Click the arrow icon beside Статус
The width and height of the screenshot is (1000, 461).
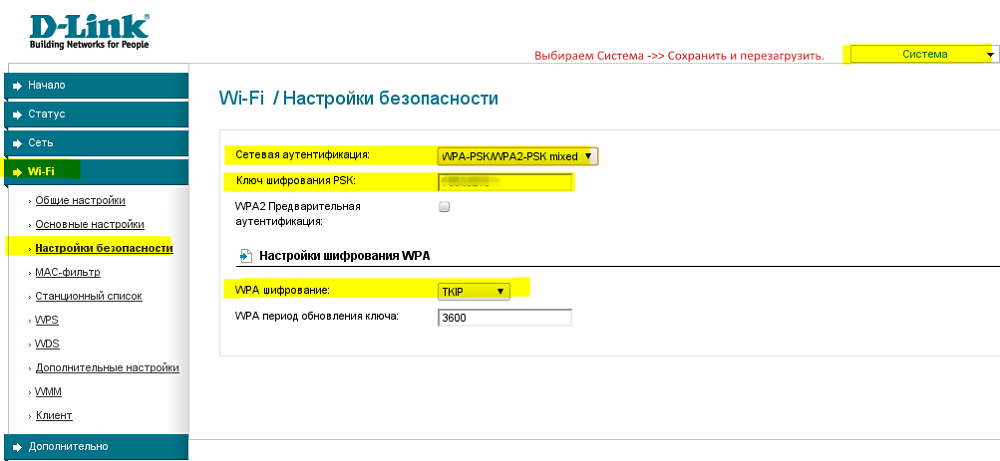[17, 115]
